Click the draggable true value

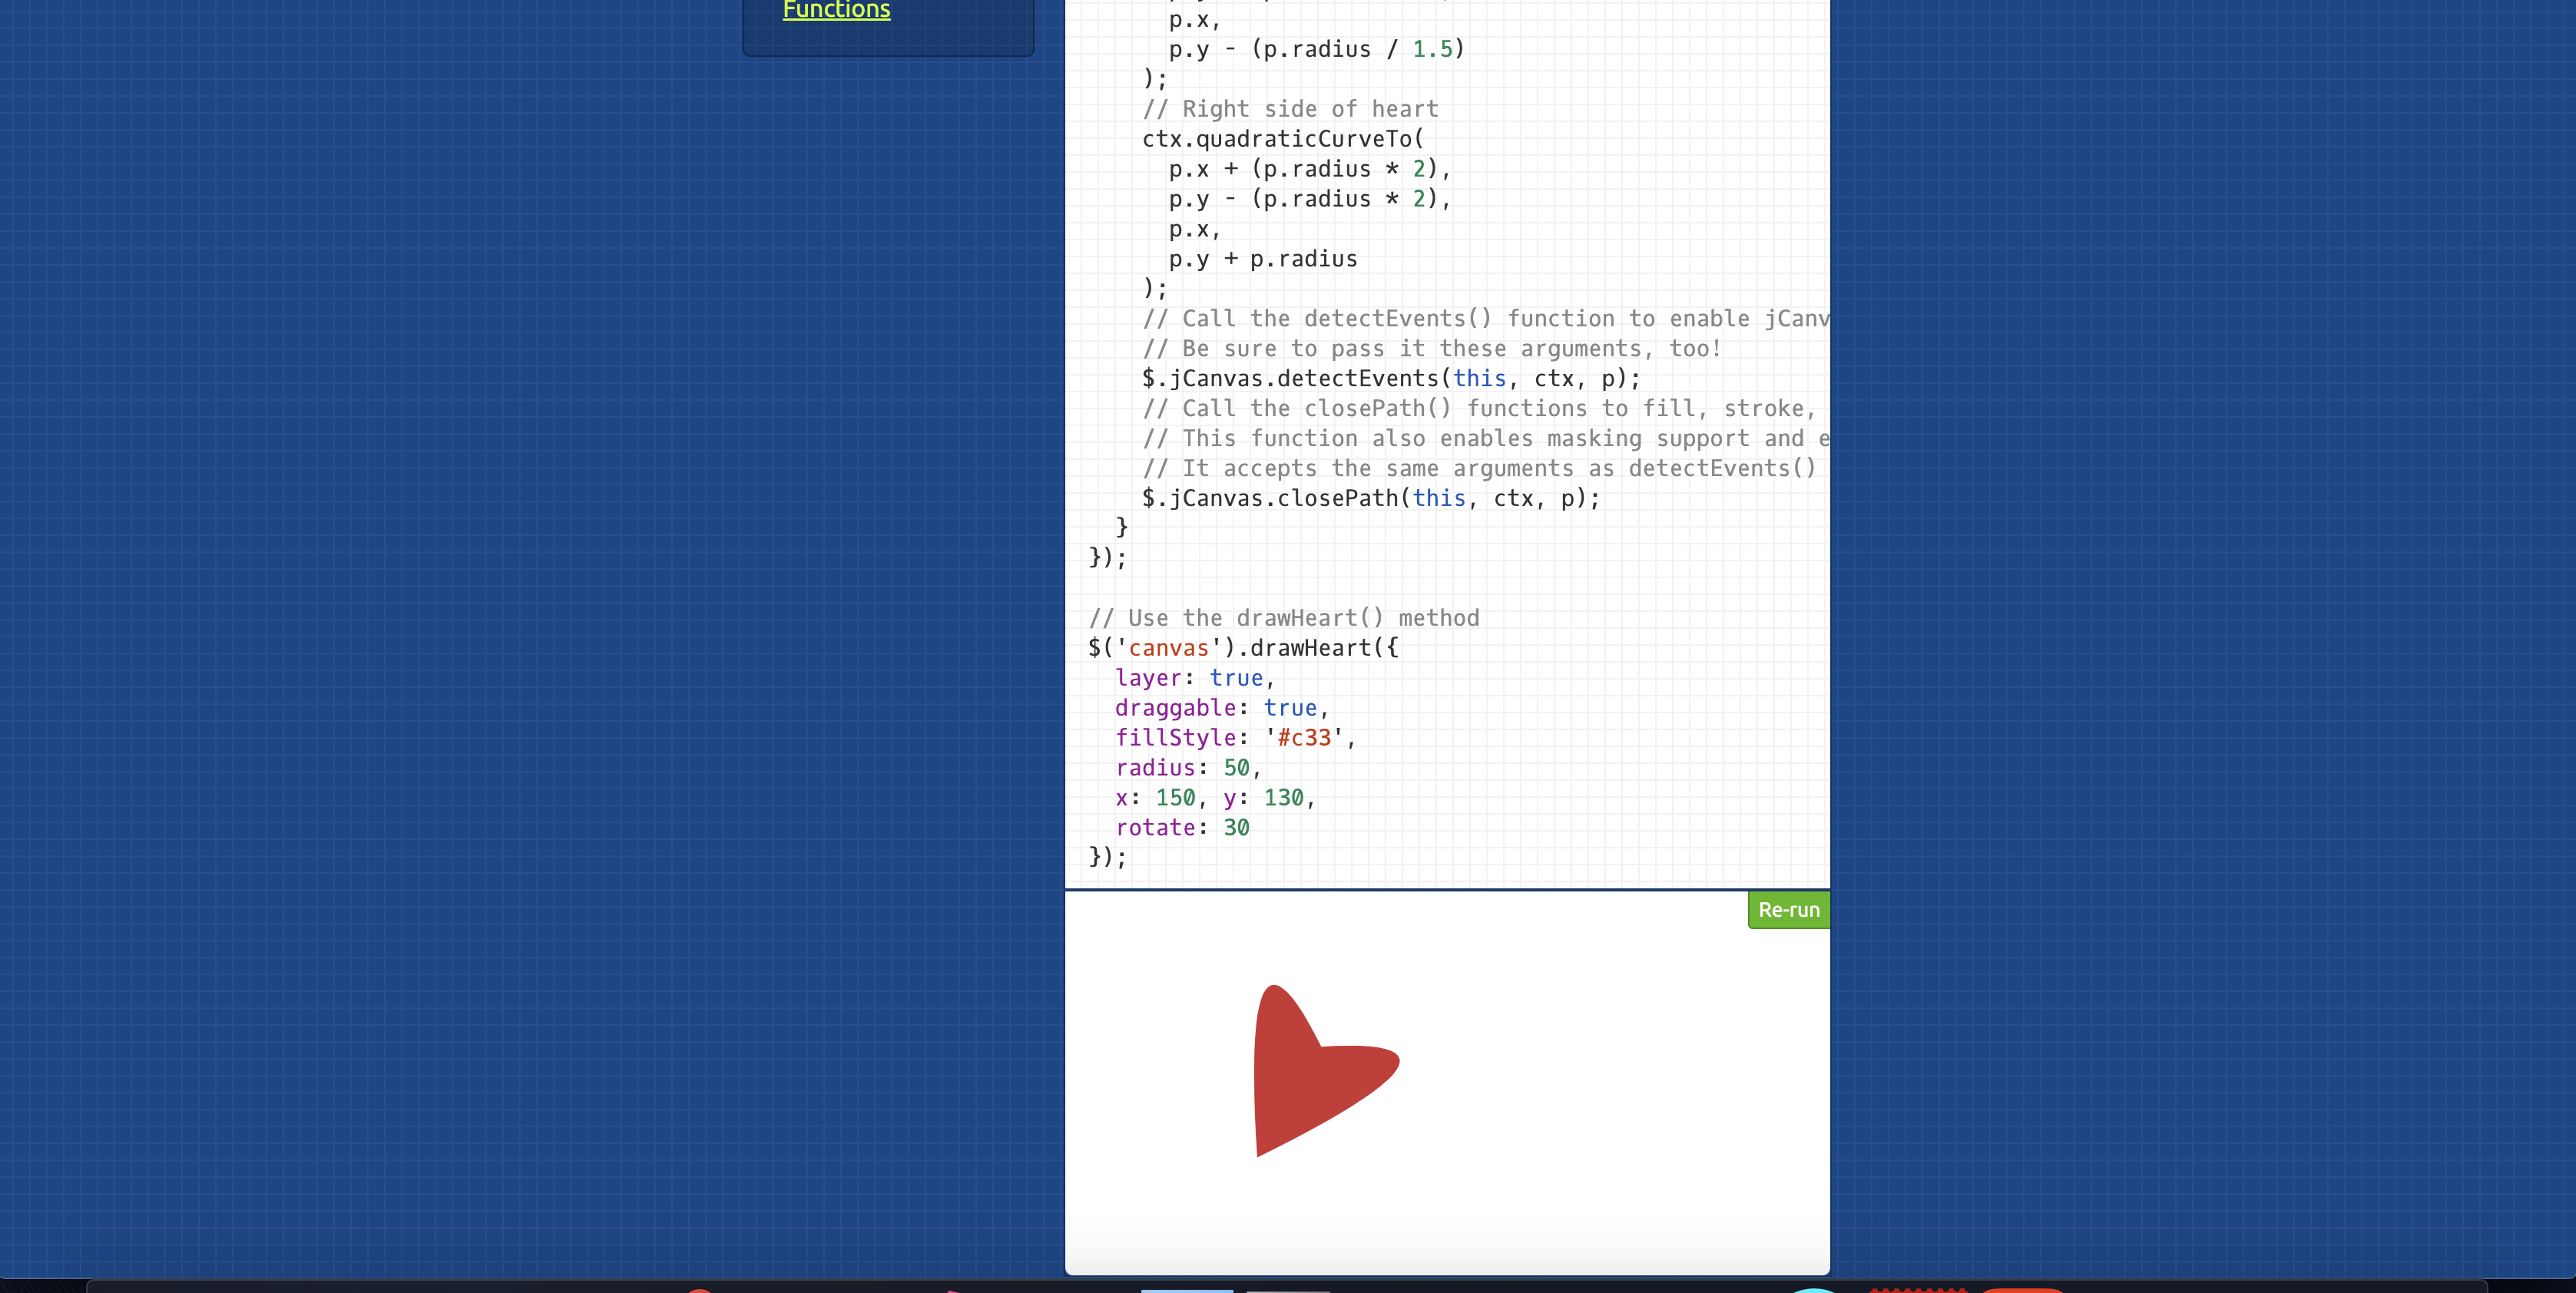pyautogui.click(x=1290, y=708)
